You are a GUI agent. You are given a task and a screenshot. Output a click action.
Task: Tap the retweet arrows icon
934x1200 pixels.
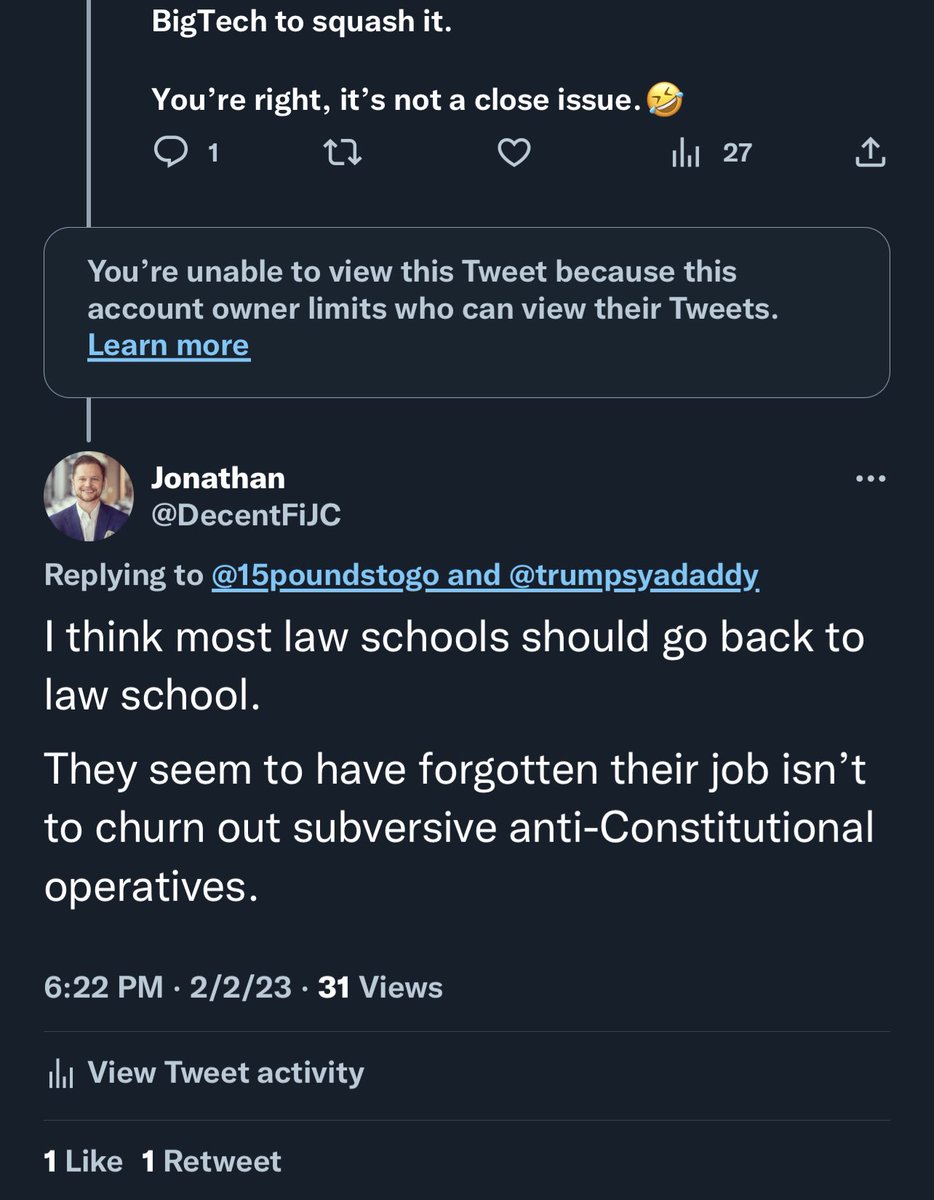343,153
